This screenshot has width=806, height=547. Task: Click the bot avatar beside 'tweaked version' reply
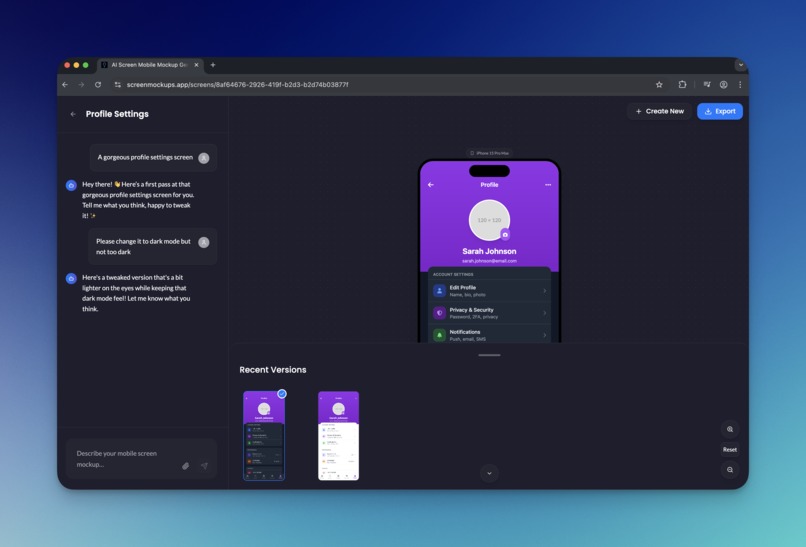click(x=71, y=279)
